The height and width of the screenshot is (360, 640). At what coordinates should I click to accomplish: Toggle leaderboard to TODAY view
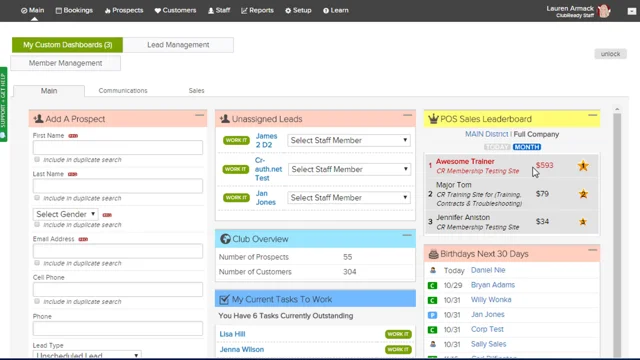point(497,147)
